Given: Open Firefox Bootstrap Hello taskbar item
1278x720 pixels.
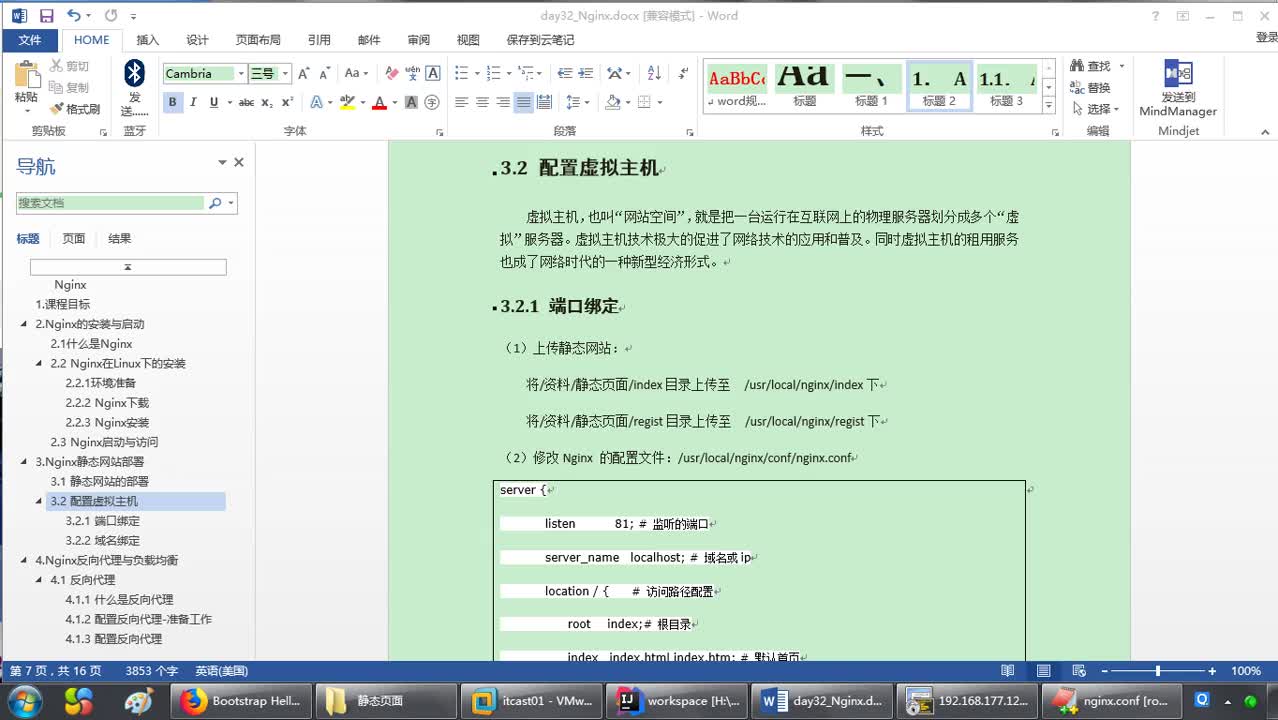Looking at the screenshot, I should [241, 701].
